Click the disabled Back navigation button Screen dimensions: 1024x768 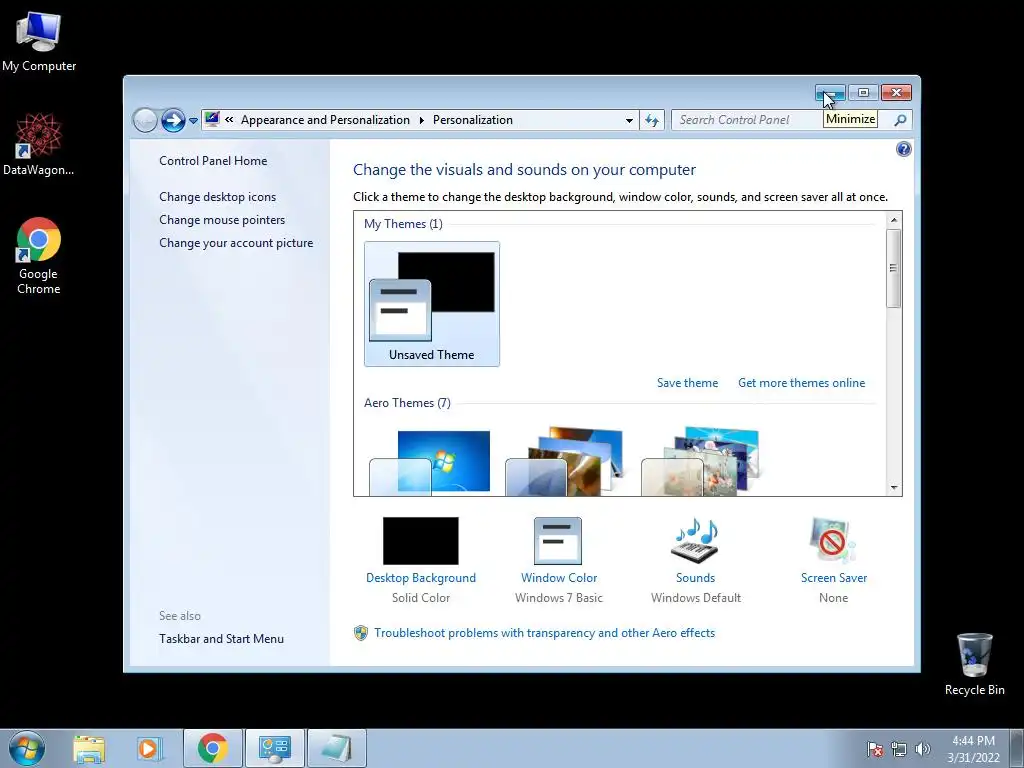pyautogui.click(x=145, y=120)
